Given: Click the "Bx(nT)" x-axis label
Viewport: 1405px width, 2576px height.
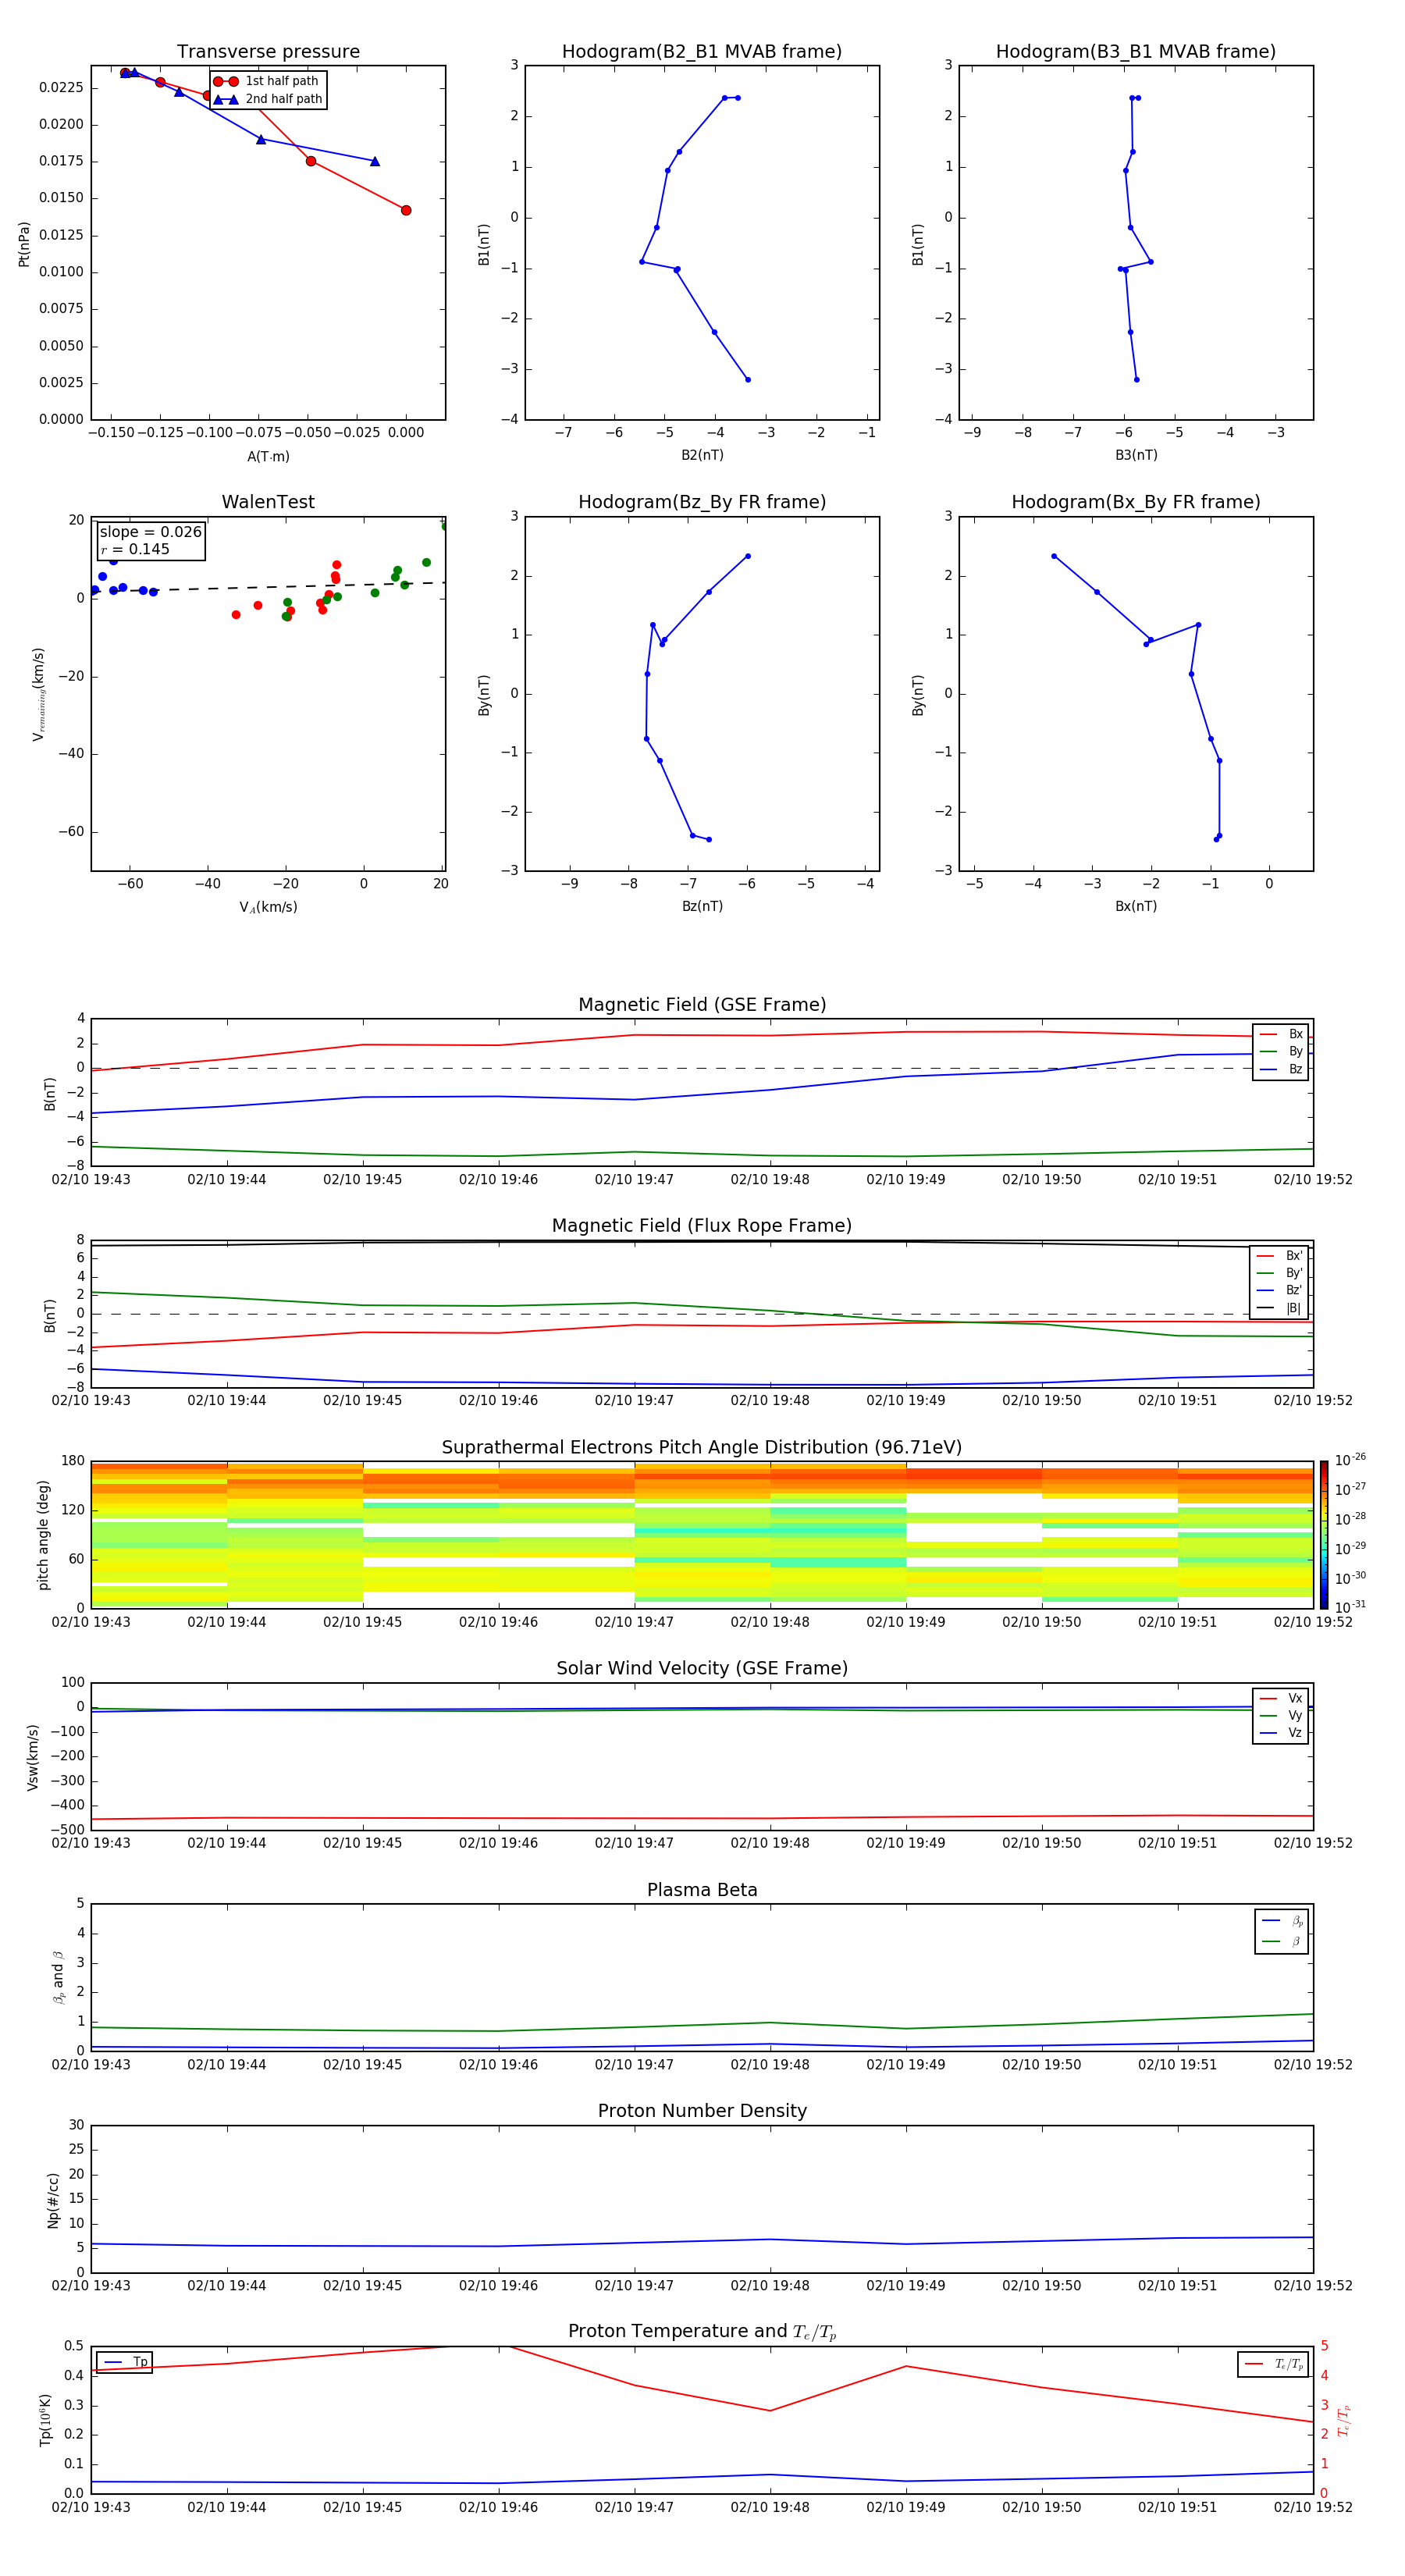Looking at the screenshot, I should click(x=1136, y=906).
